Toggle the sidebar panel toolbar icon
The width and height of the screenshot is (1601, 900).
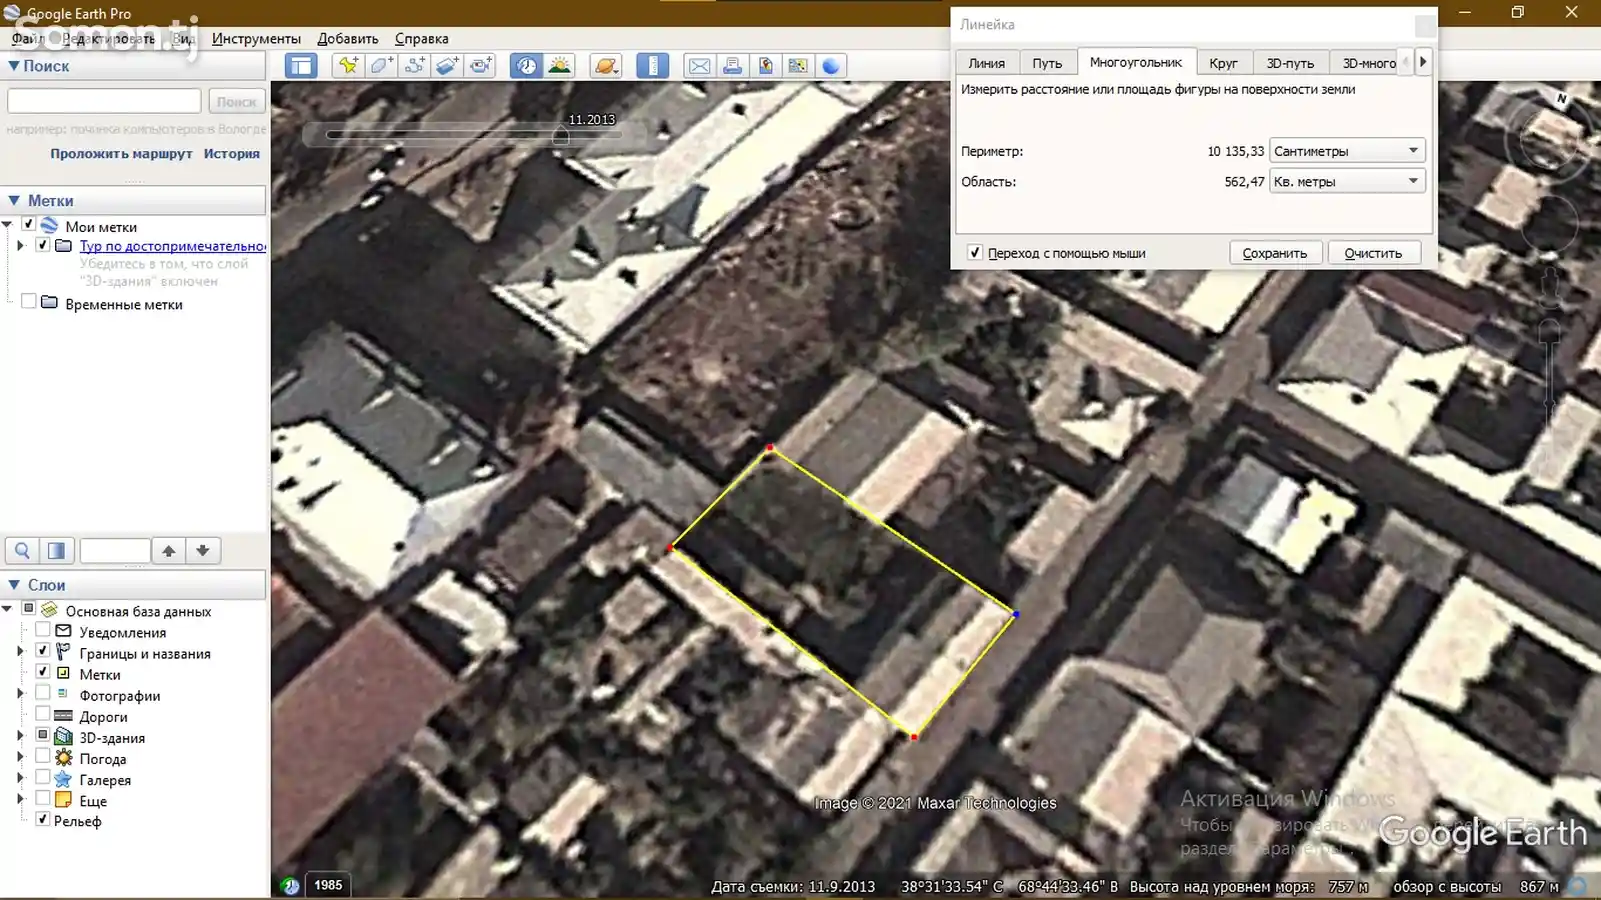301,66
